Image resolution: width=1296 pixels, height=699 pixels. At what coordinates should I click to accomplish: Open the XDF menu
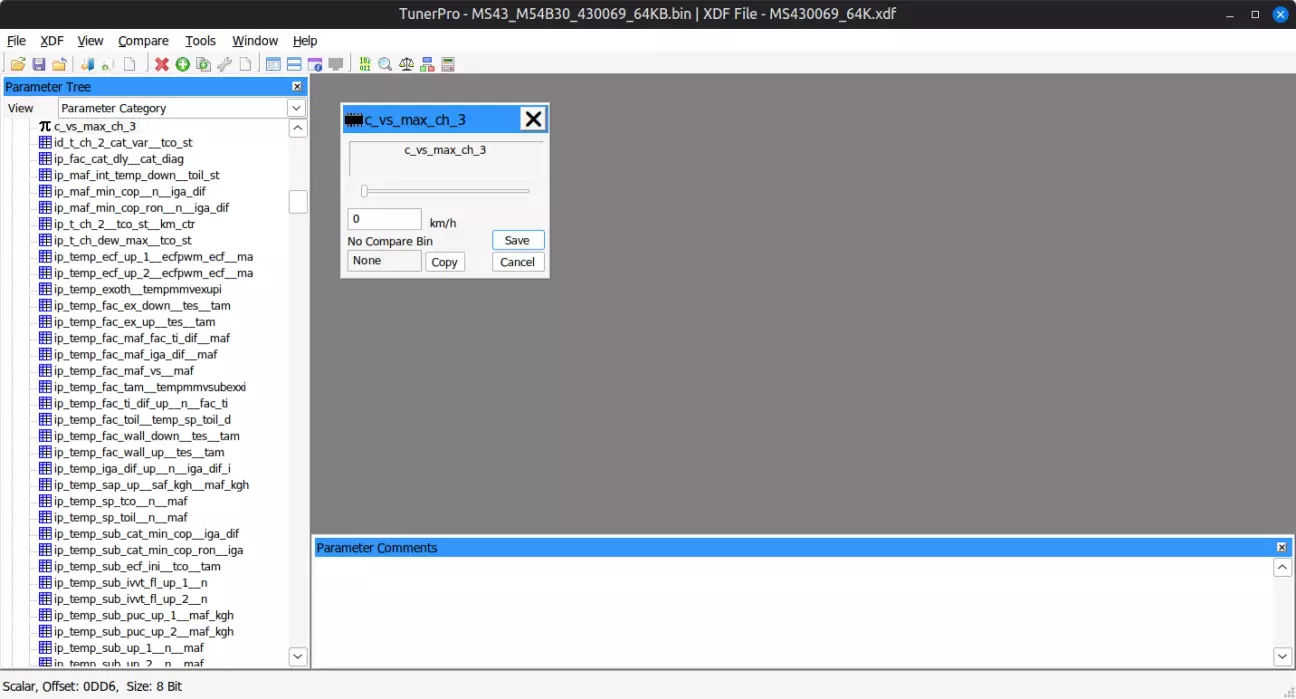(52, 41)
